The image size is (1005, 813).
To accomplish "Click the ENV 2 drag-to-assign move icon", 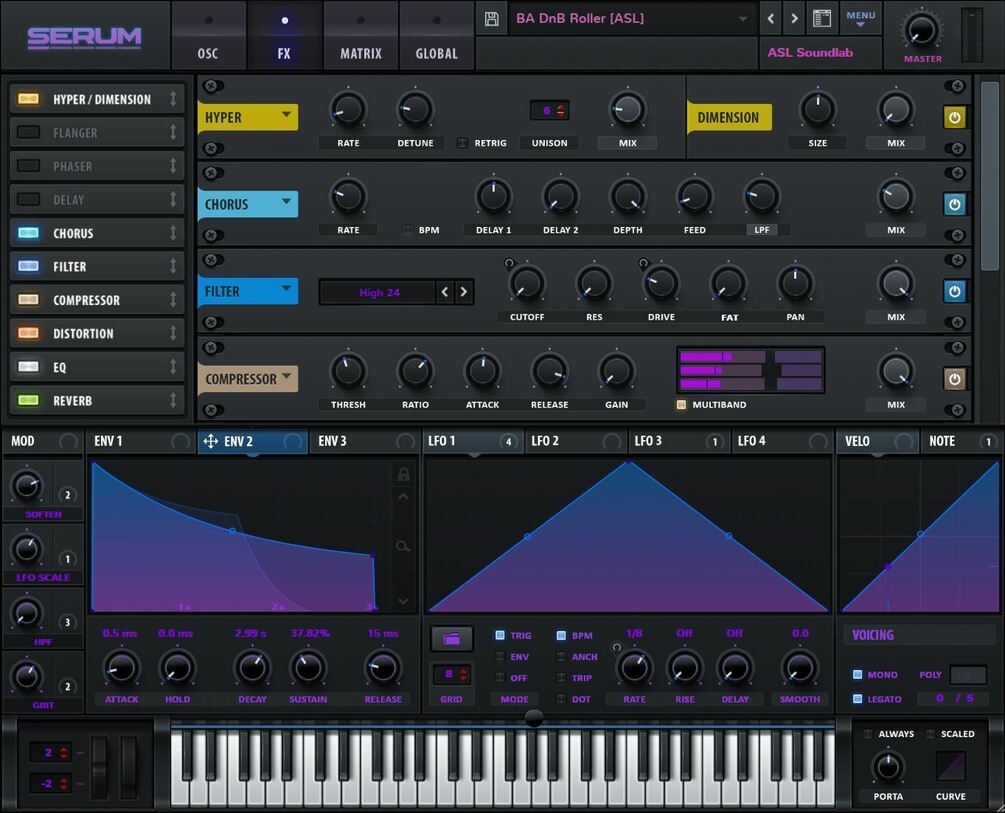I will (x=210, y=441).
